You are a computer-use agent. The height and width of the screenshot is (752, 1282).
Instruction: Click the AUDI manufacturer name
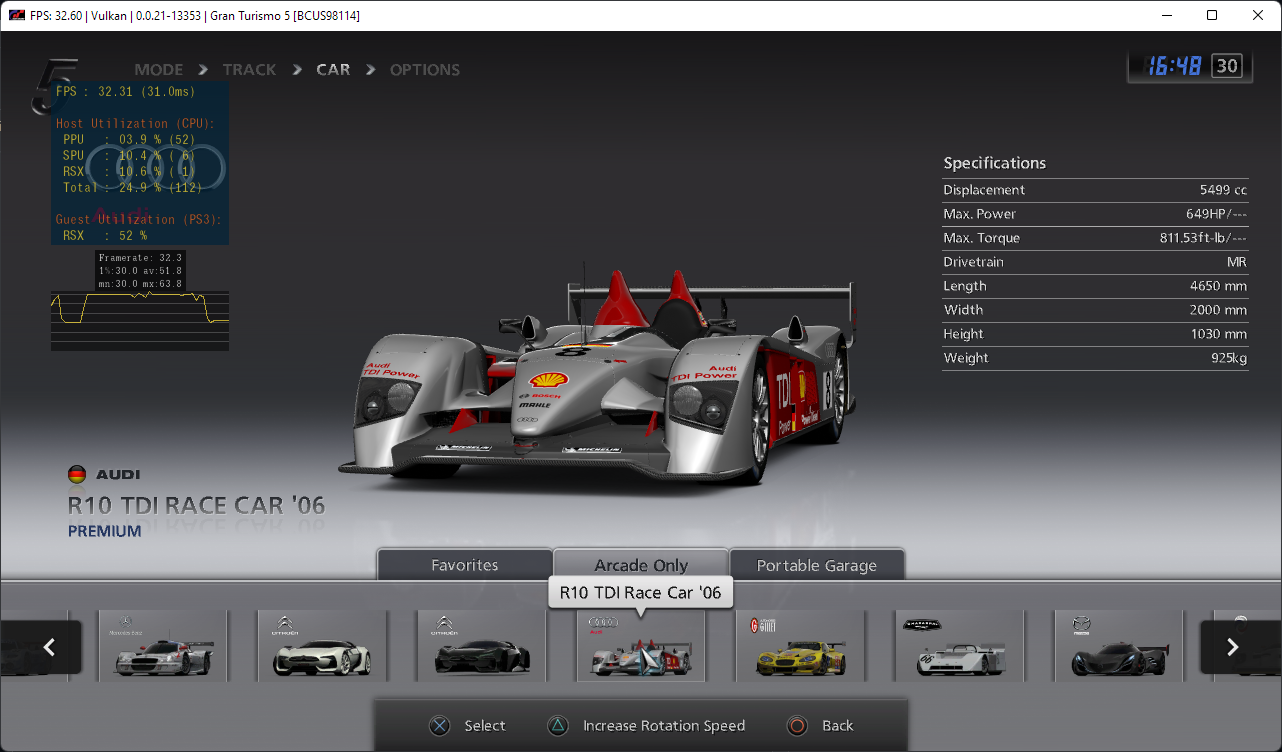click(118, 475)
